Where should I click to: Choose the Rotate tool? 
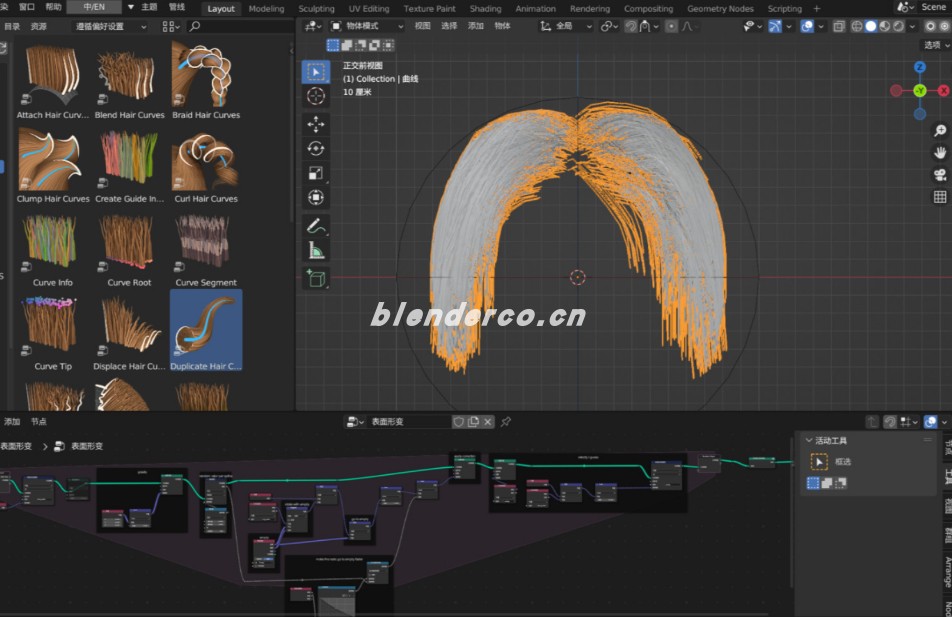pos(316,149)
